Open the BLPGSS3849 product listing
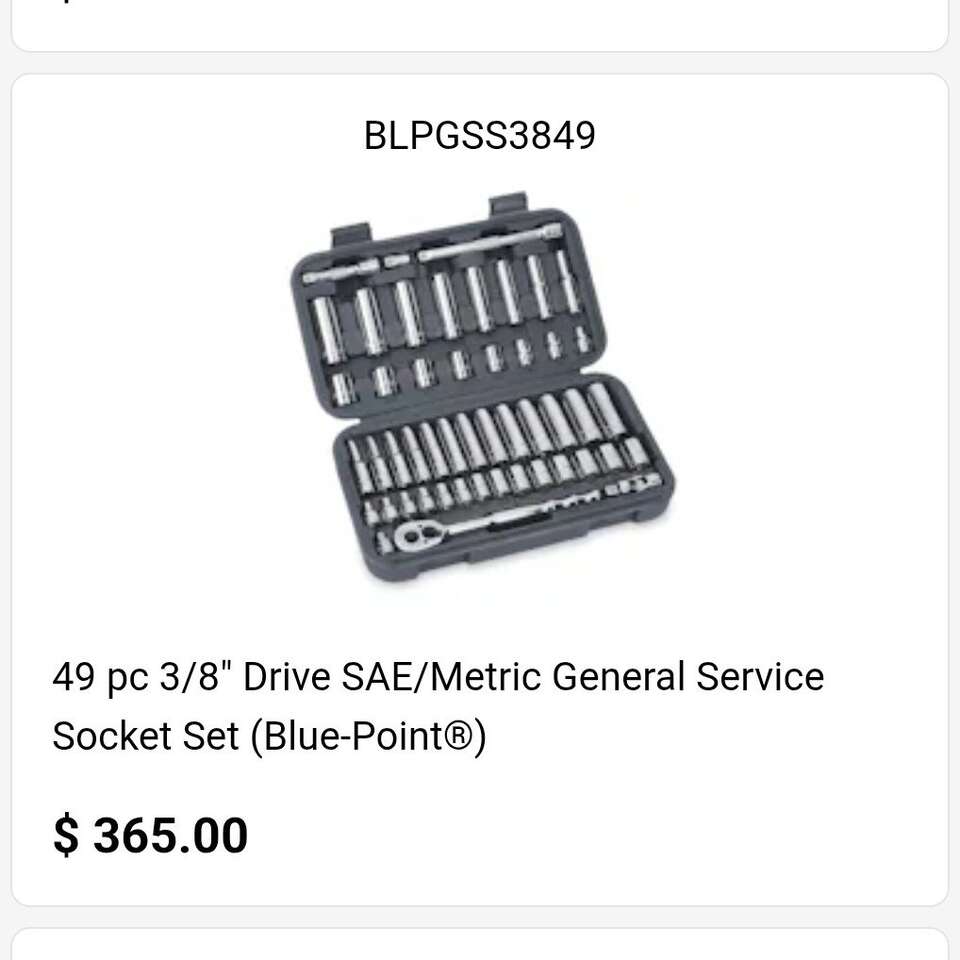 point(480,480)
